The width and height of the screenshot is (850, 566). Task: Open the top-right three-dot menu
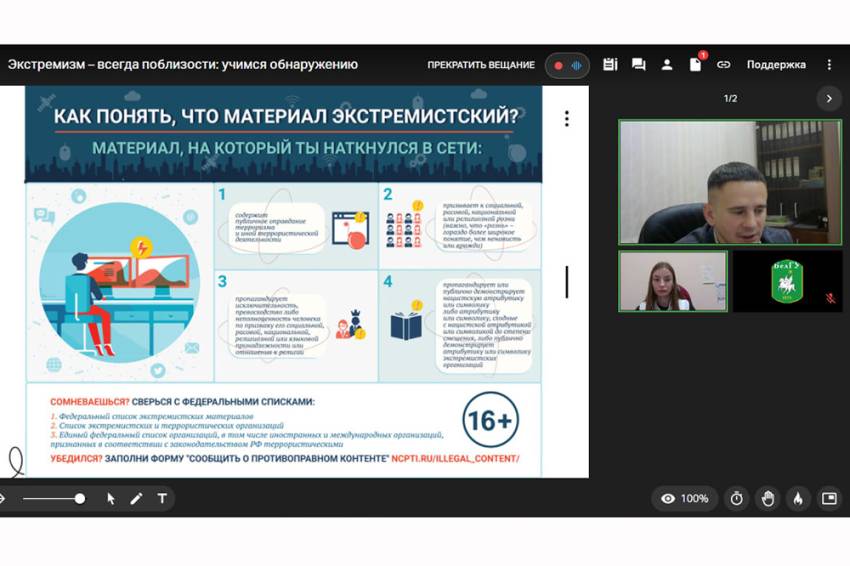point(829,65)
